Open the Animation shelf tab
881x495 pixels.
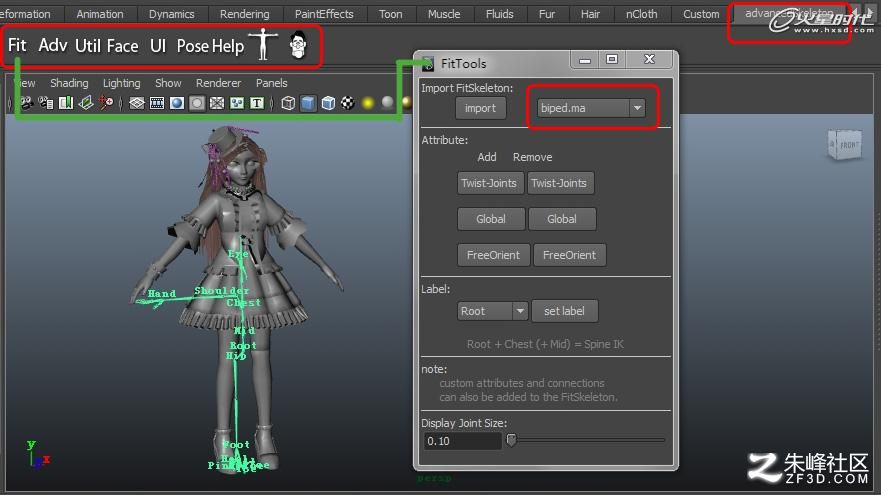pyautogui.click(x=99, y=14)
